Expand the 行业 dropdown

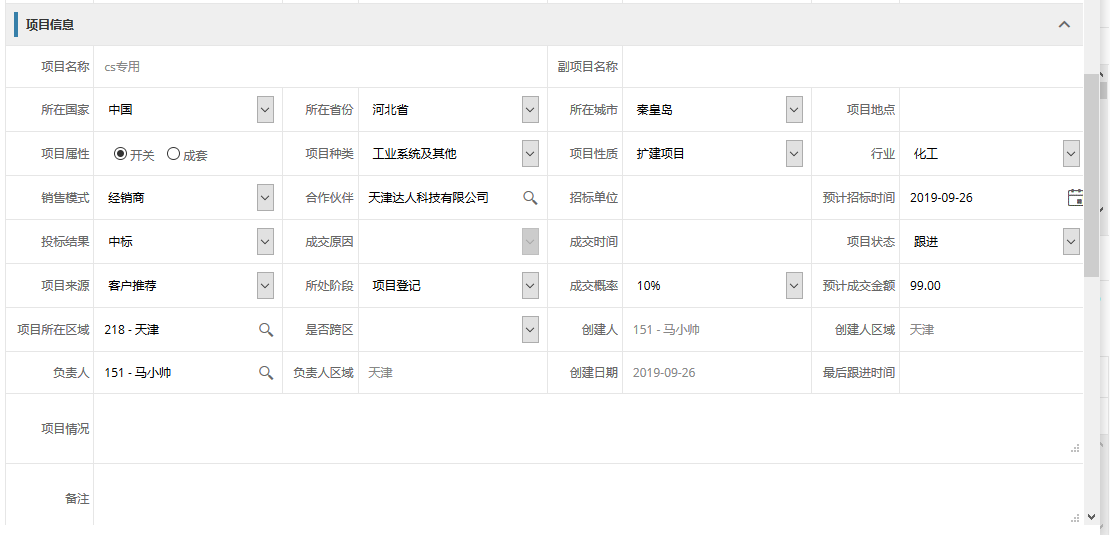point(1071,154)
